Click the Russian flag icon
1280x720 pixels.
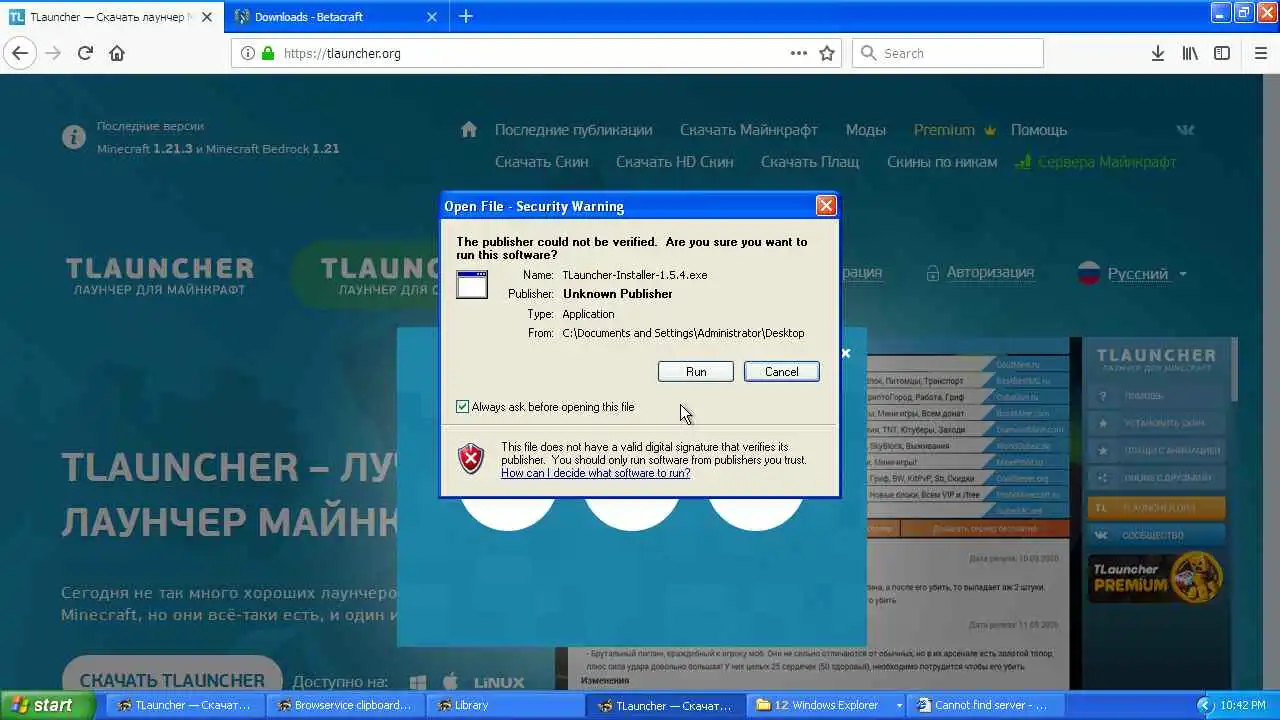(1089, 274)
